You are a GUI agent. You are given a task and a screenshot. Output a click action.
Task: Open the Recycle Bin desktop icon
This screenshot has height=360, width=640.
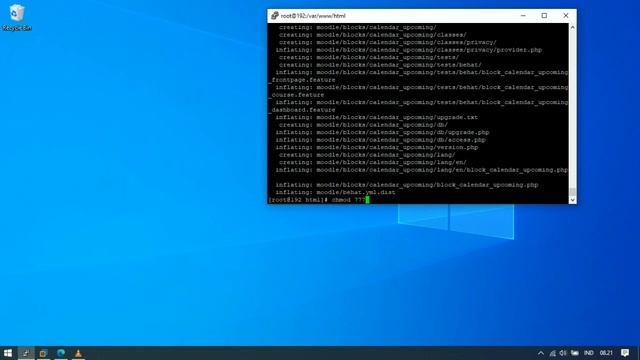[17, 18]
